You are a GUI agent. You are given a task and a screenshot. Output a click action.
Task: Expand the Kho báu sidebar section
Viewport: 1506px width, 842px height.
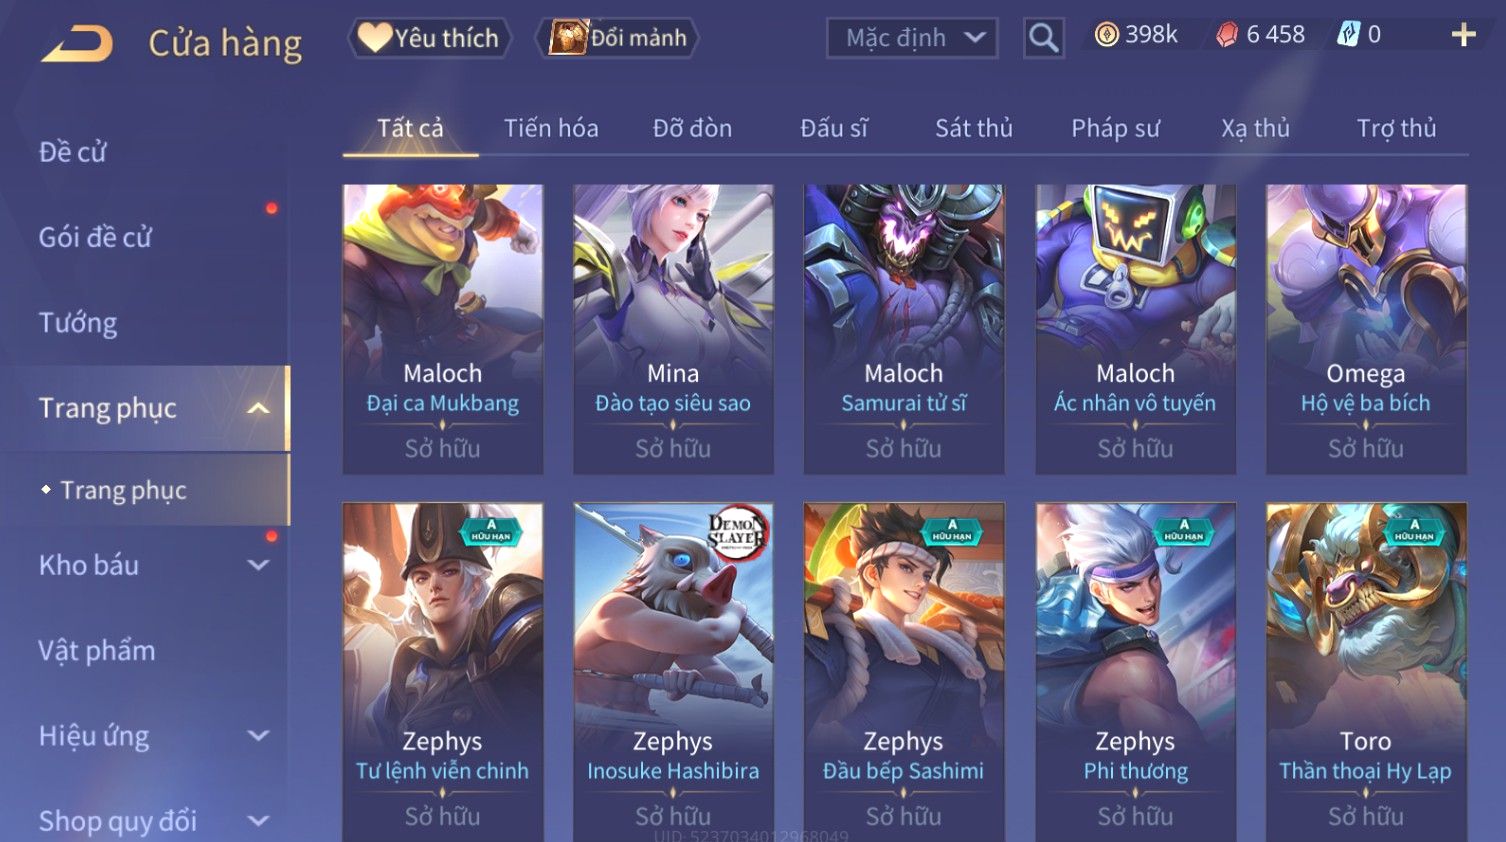point(258,565)
